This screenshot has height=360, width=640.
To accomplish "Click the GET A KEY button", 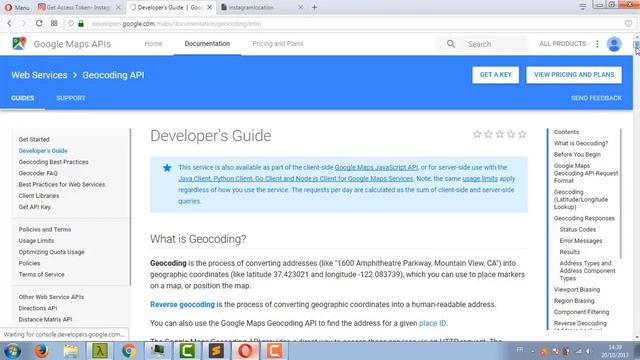I will coord(496,75).
